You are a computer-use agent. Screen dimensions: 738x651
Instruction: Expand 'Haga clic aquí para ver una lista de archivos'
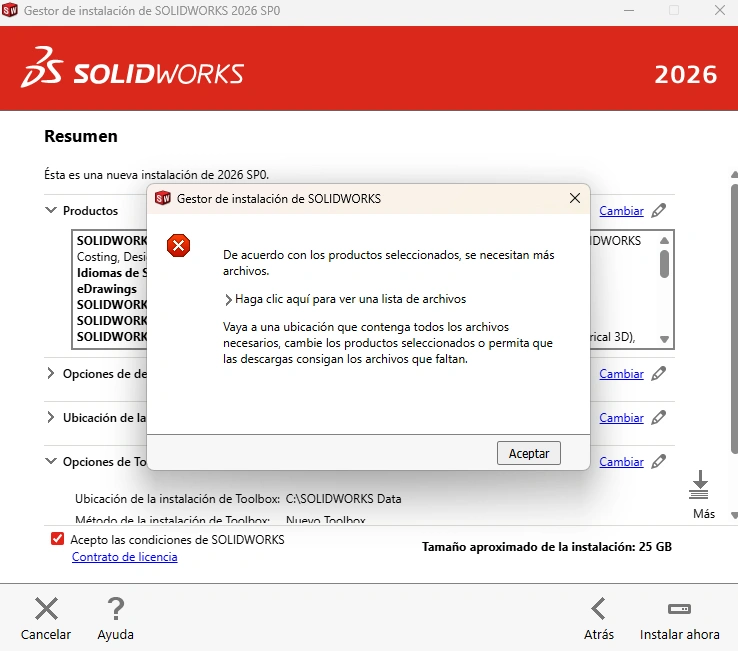point(345,299)
